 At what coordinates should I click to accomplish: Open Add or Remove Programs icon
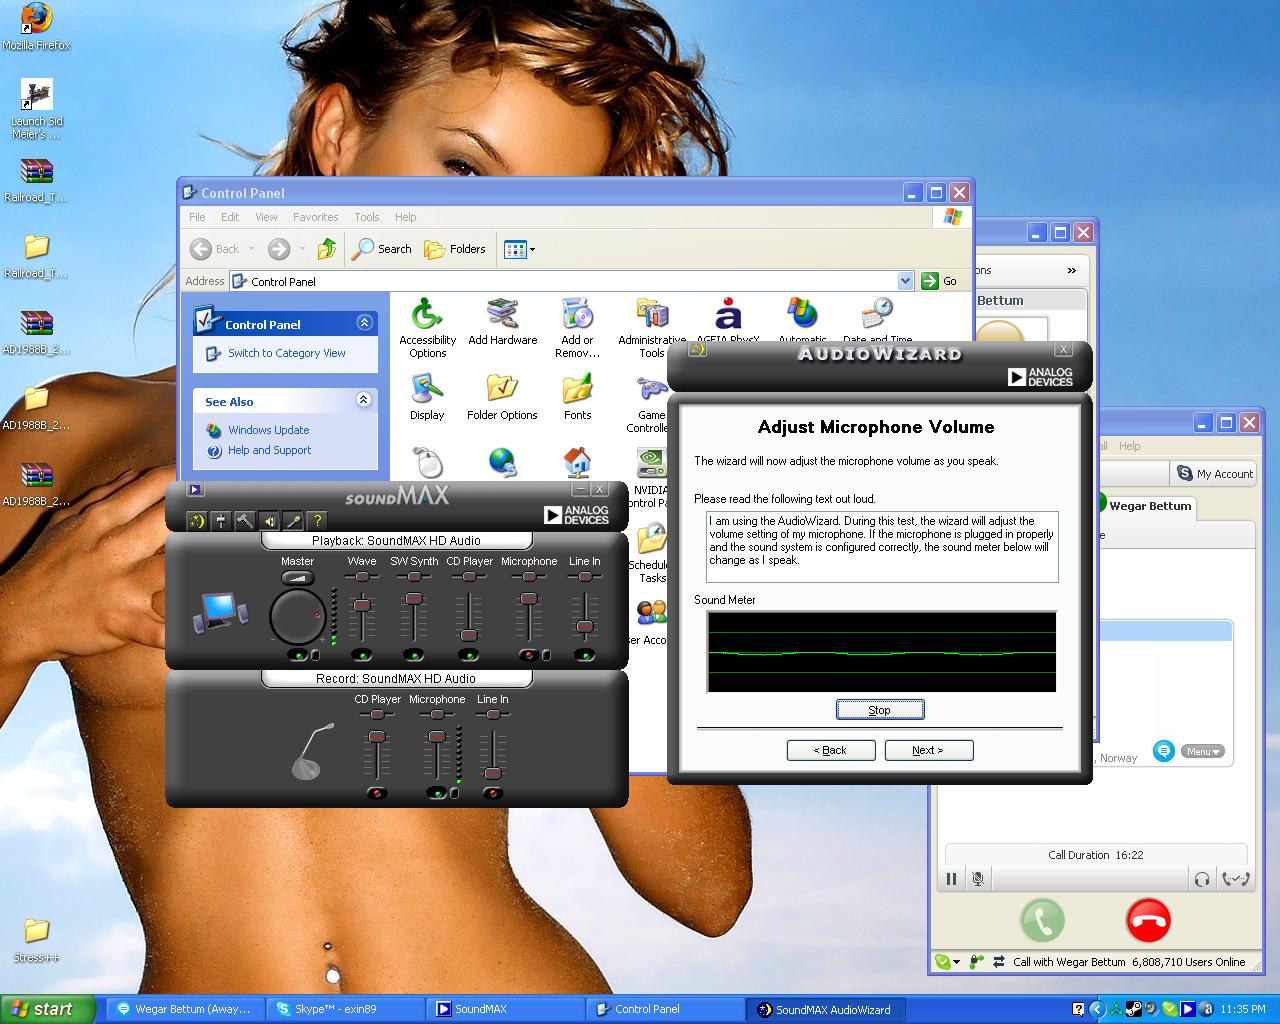pos(578,328)
